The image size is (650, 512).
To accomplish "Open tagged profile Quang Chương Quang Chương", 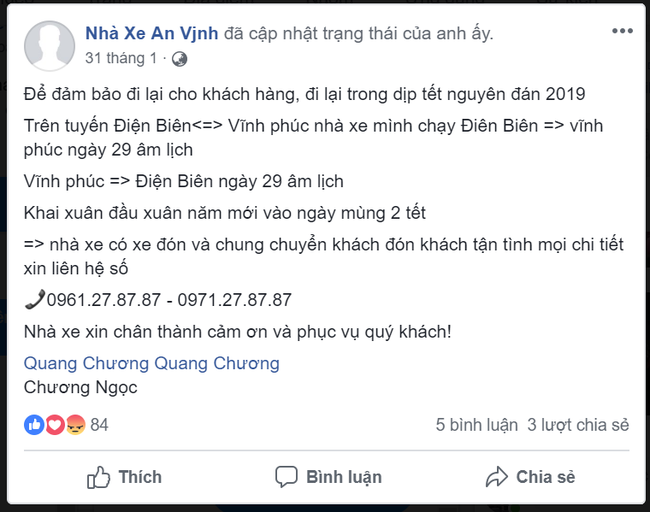I will point(151,363).
